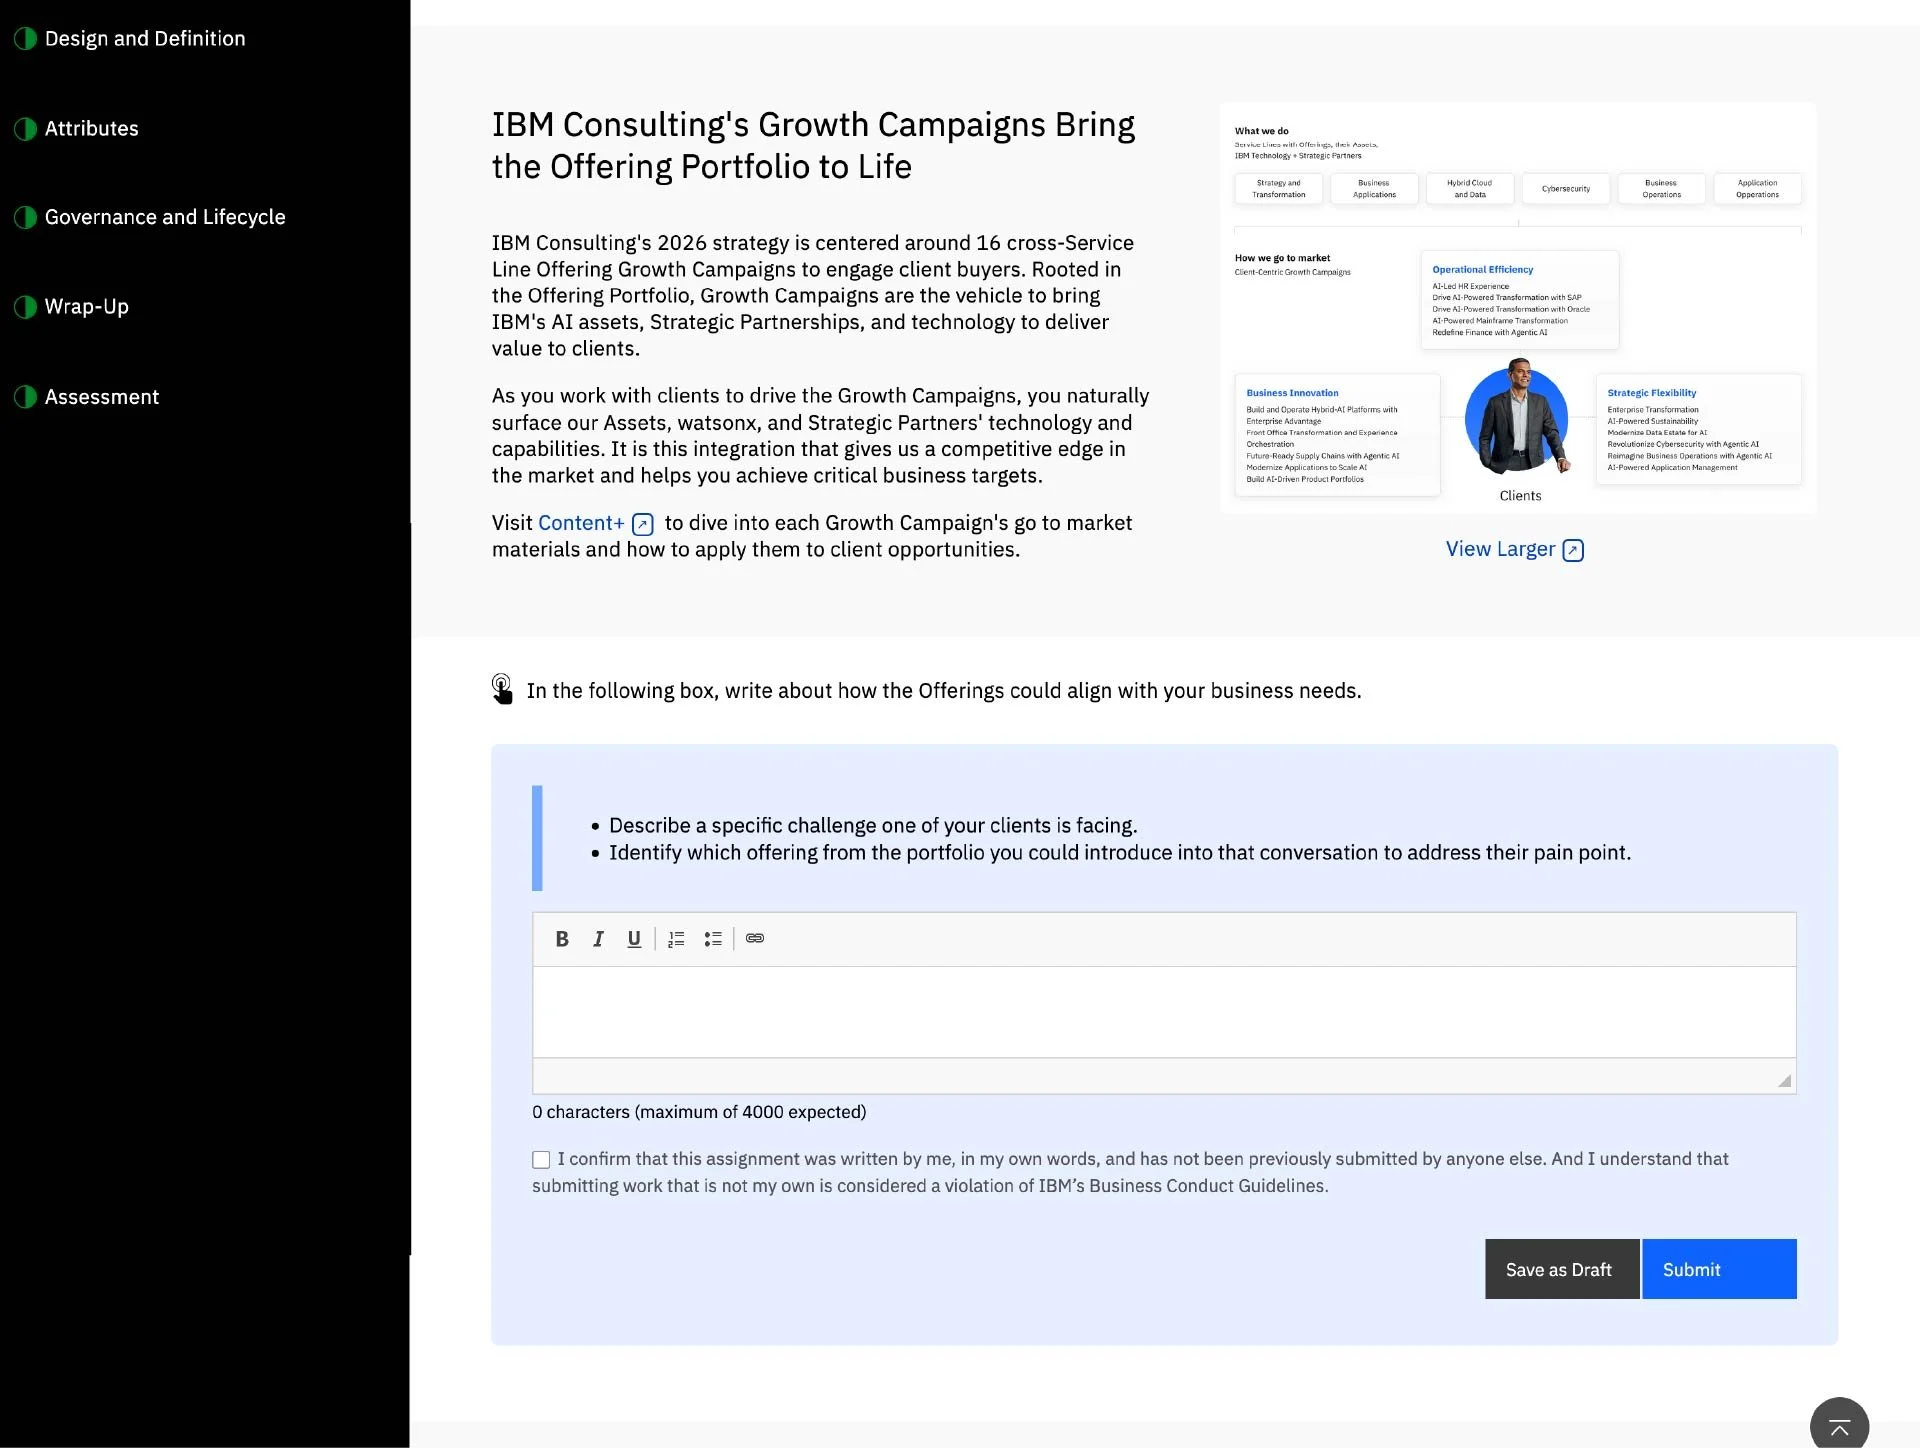Click the Business Innovation card heading
This screenshot has width=1920, height=1448.
pos(1292,393)
